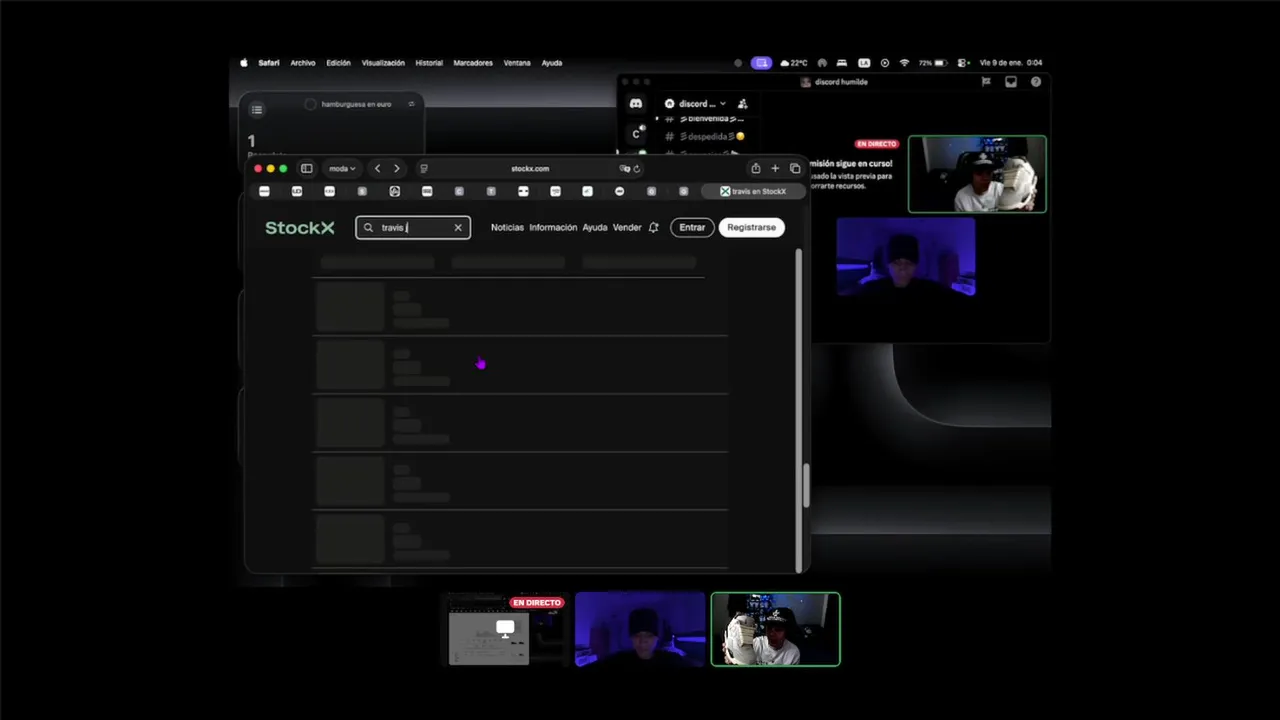Open Discord home icon in Discord window

pos(635,104)
